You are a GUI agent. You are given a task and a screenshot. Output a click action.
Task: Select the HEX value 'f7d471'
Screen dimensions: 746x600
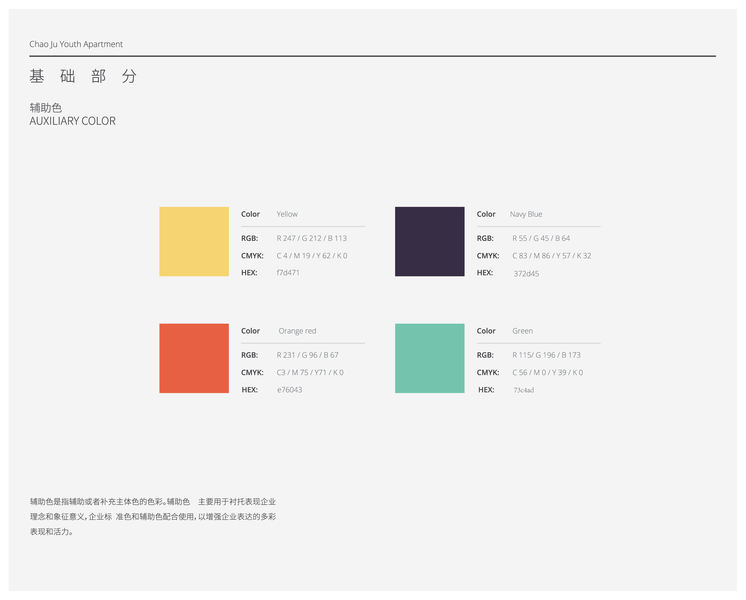click(288, 273)
